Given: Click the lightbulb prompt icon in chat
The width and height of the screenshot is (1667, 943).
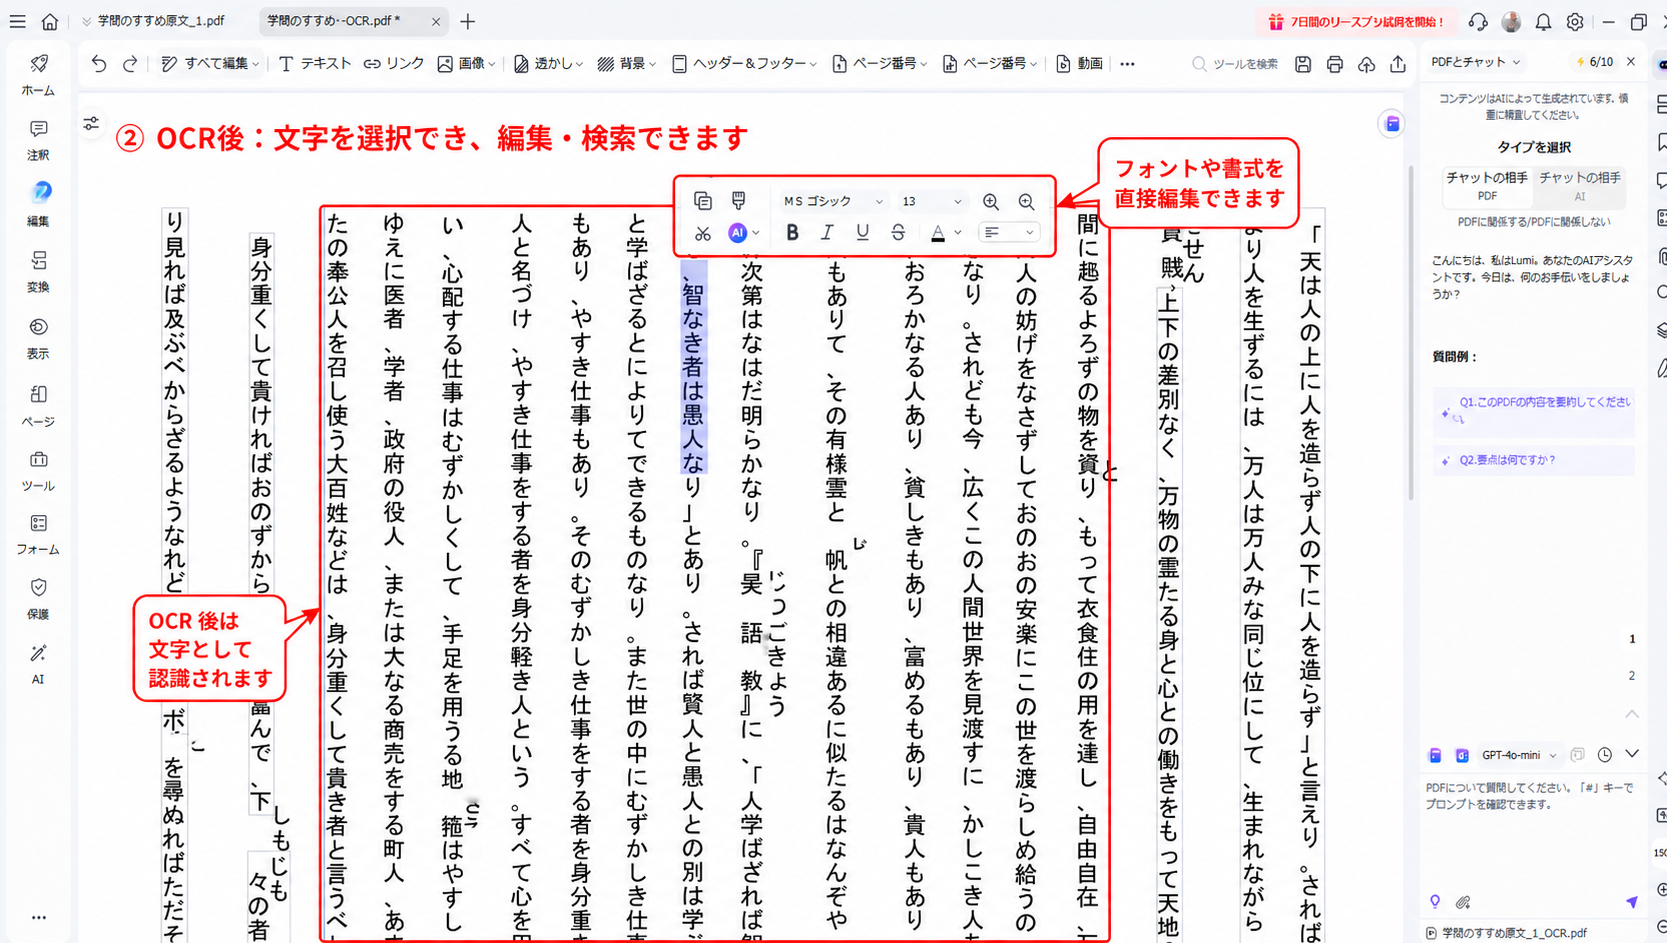Looking at the screenshot, I should coord(1435,902).
